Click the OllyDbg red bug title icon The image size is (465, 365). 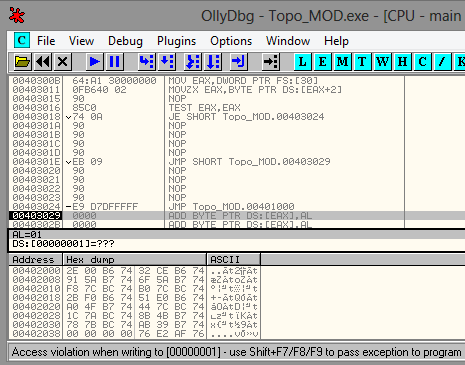click(17, 15)
